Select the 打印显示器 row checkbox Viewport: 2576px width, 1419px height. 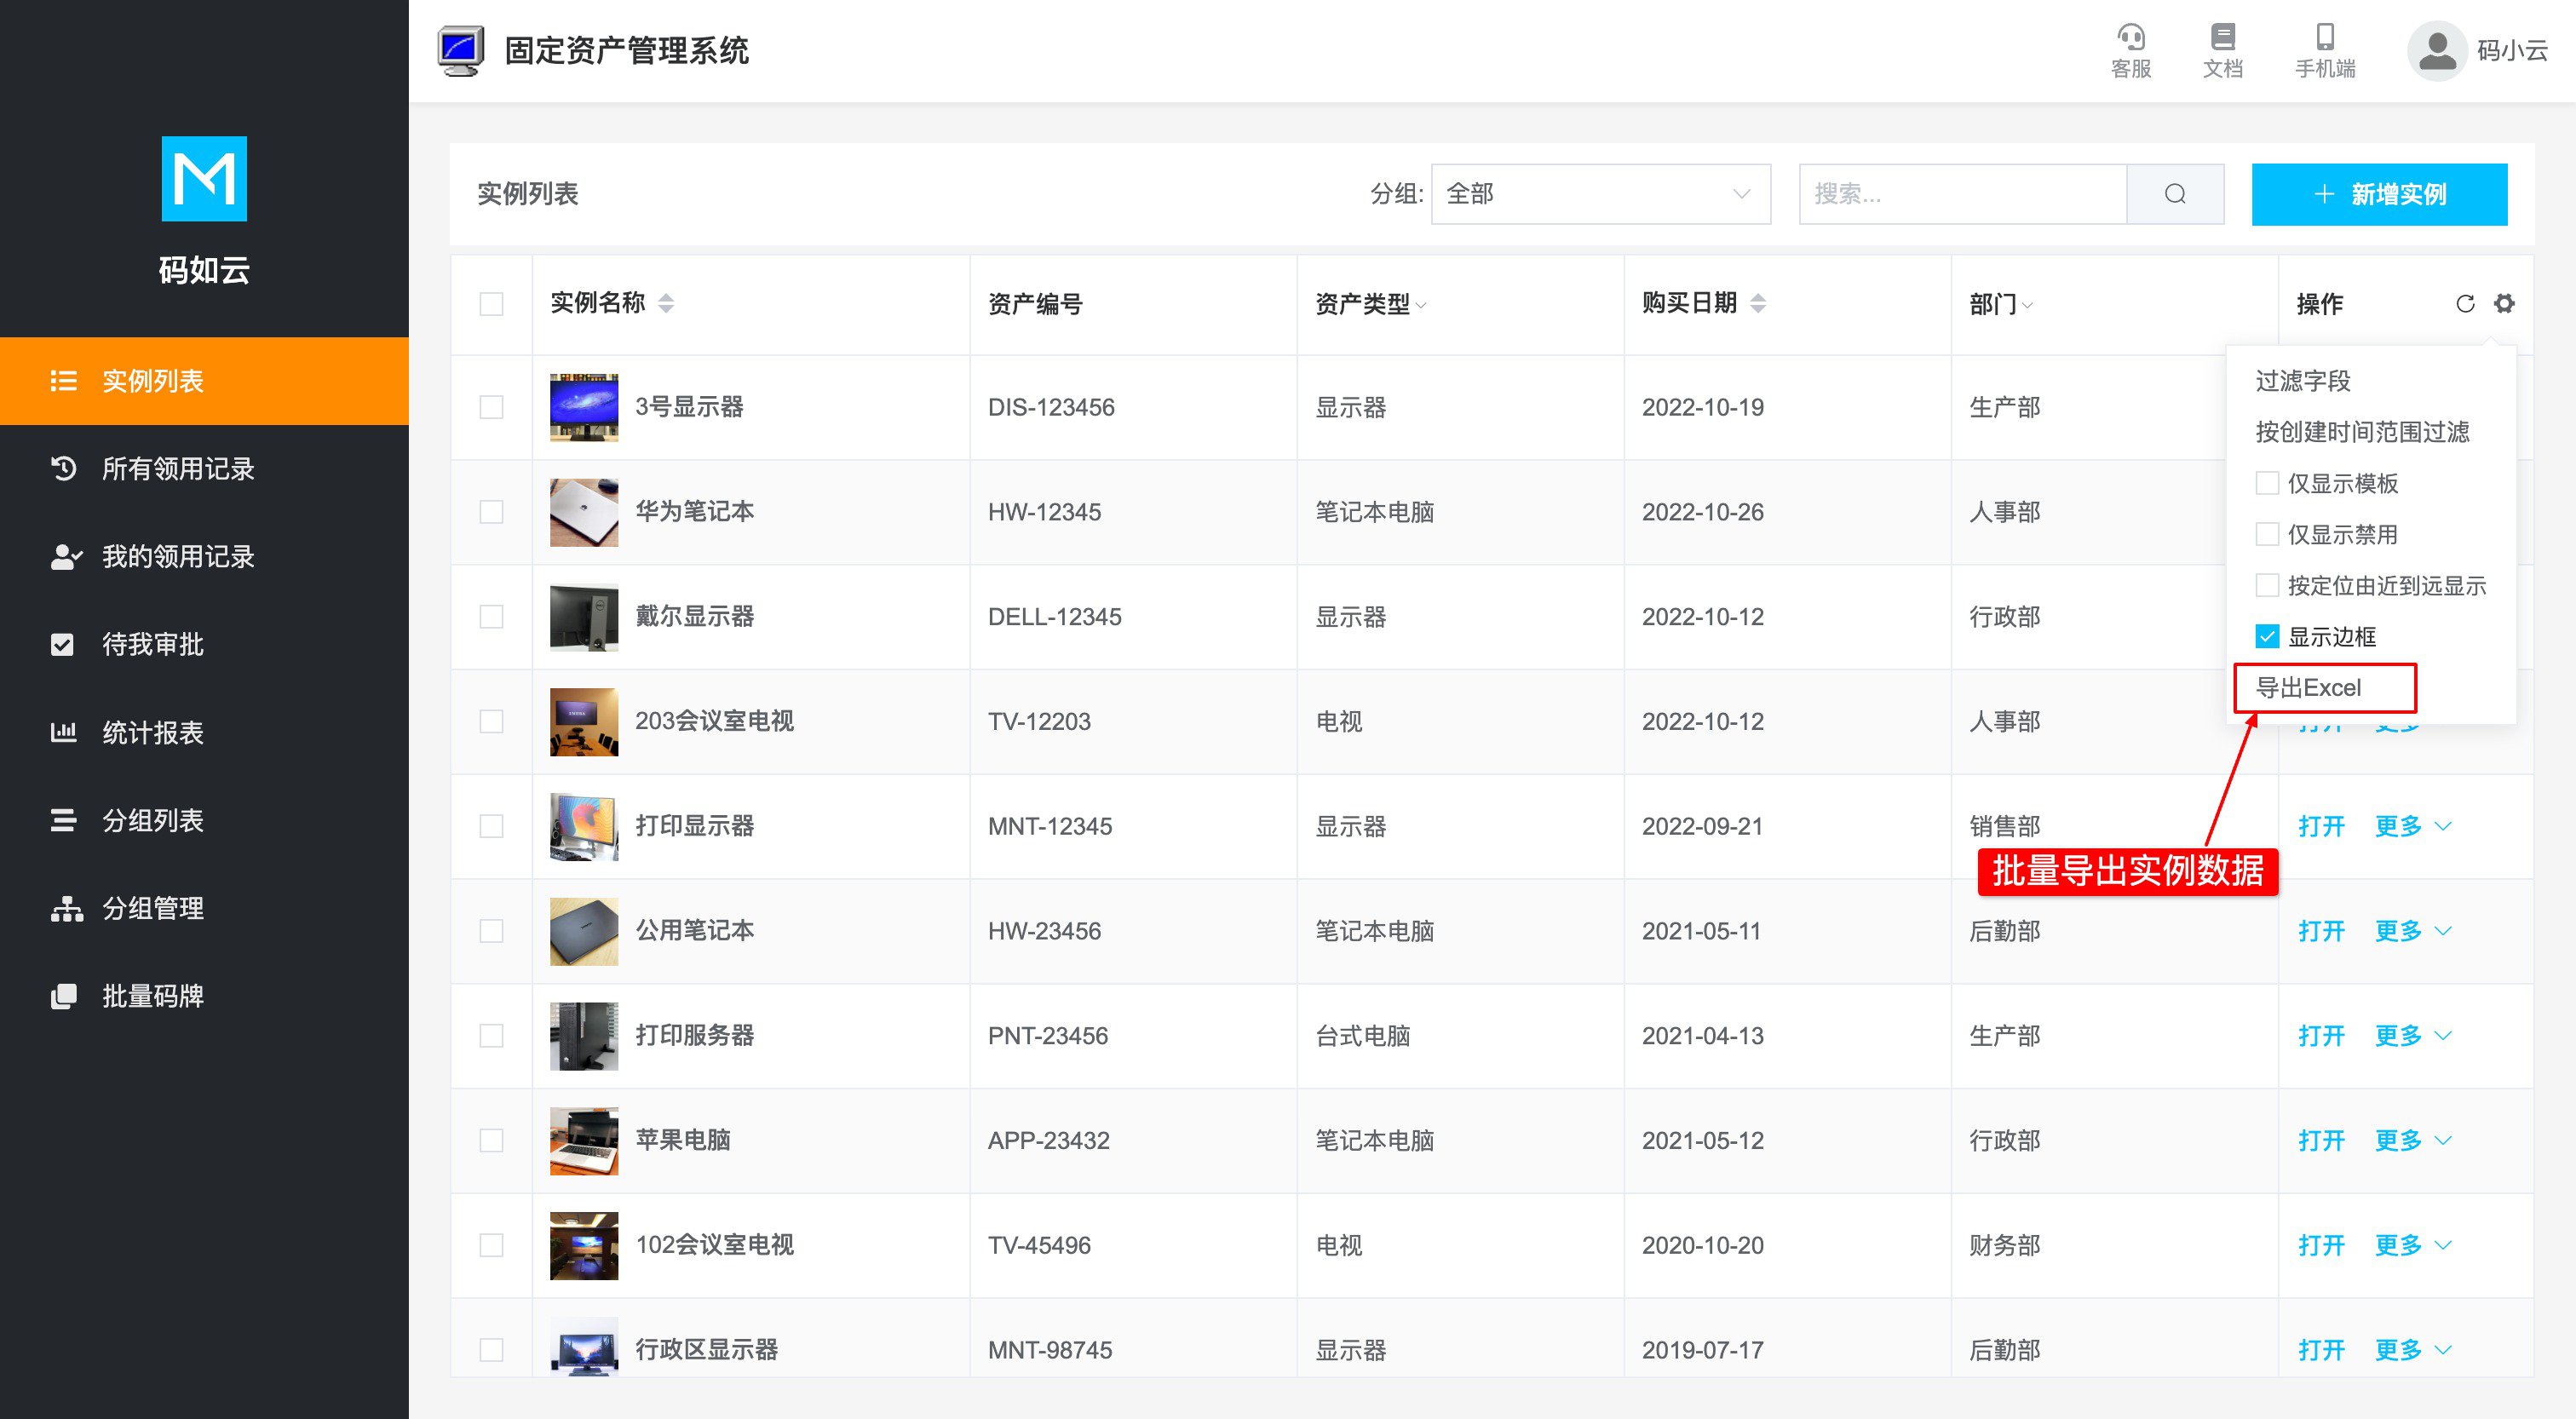(491, 826)
